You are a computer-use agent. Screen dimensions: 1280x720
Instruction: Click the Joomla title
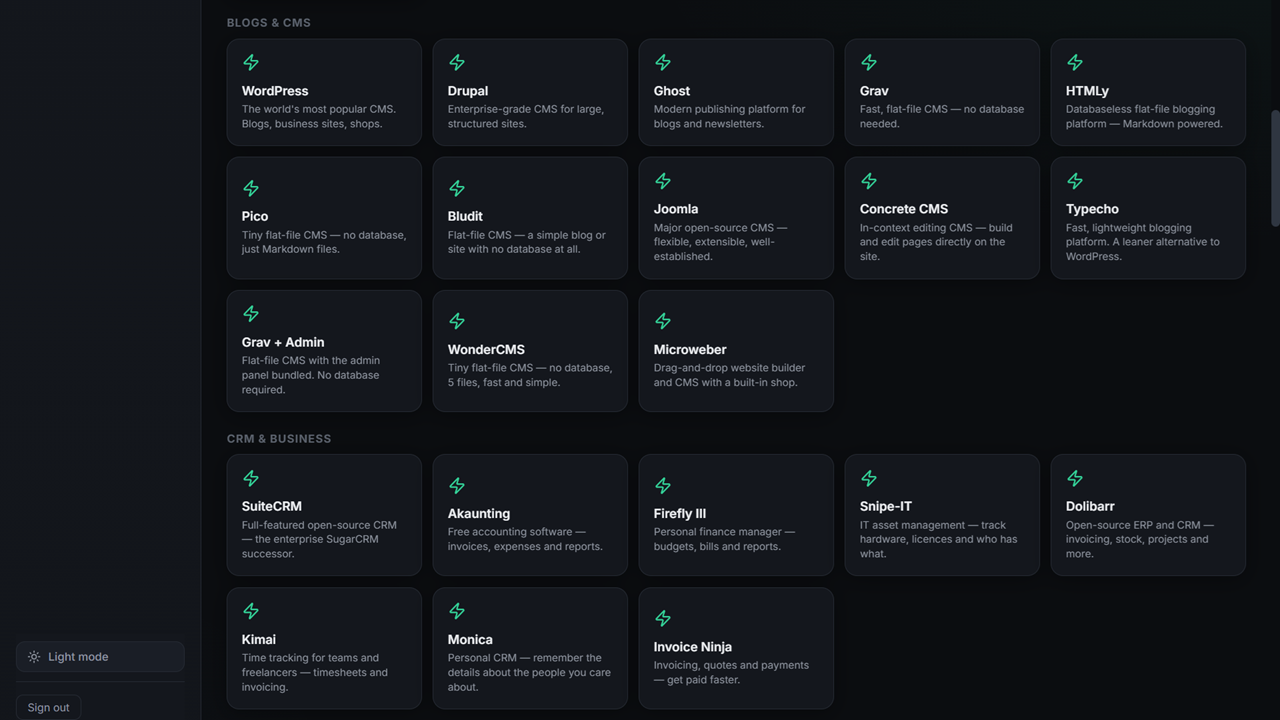coord(676,209)
